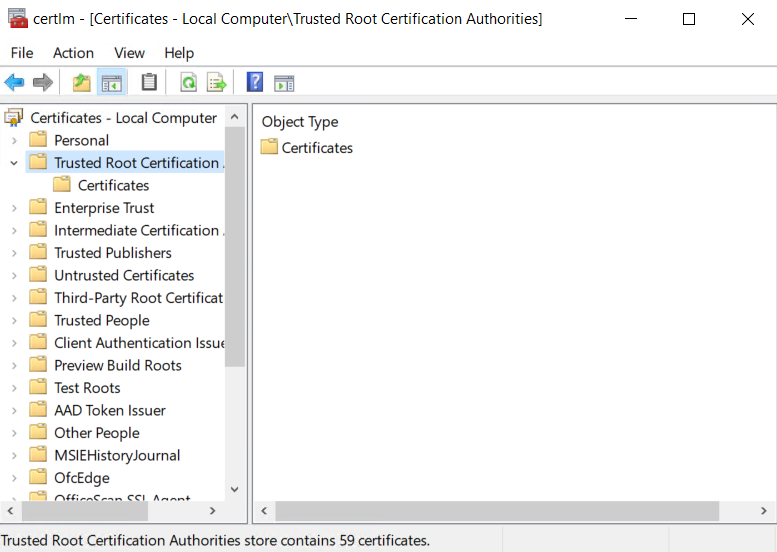This screenshot has width=777, height=552.
Task: Expand the Third-Party Root Certification node
Action: (x=14, y=298)
